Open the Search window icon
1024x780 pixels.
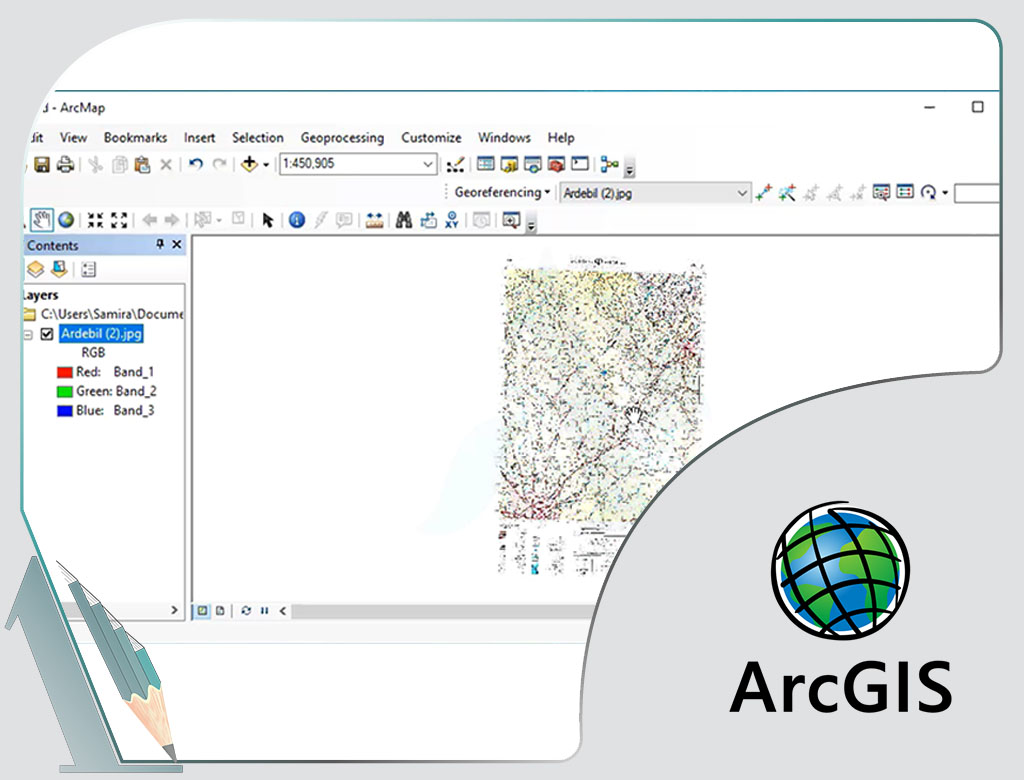click(x=532, y=164)
